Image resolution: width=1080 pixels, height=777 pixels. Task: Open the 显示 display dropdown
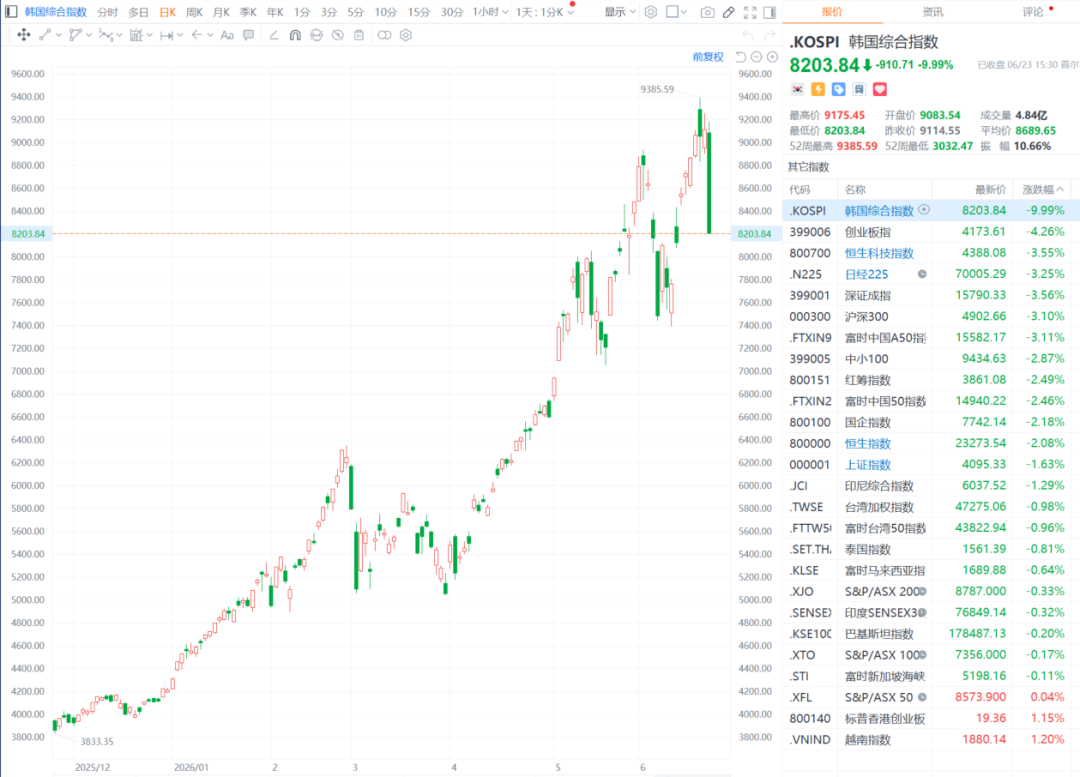(620, 12)
